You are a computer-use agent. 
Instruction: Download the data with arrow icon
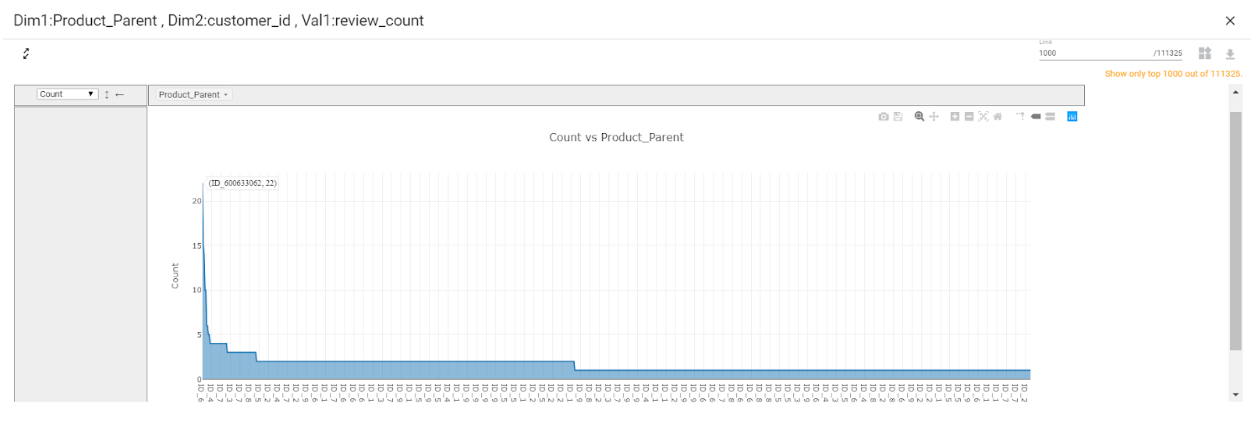[1231, 54]
